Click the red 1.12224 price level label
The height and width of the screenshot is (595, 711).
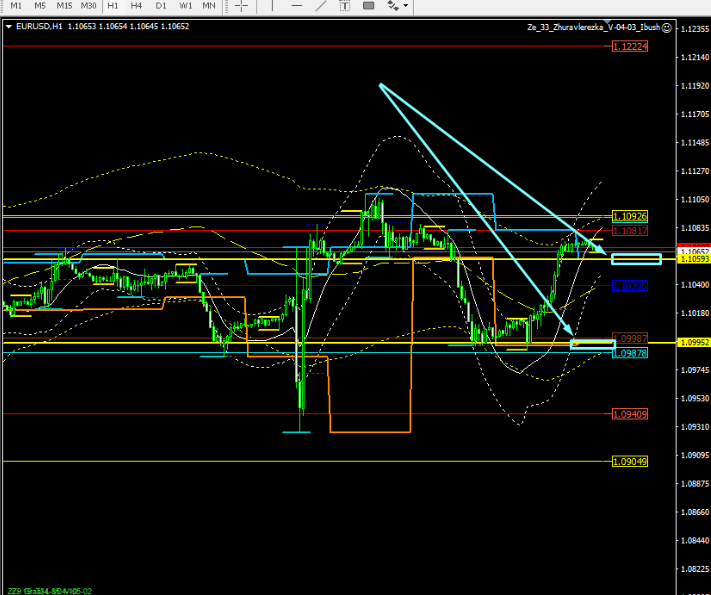629,47
